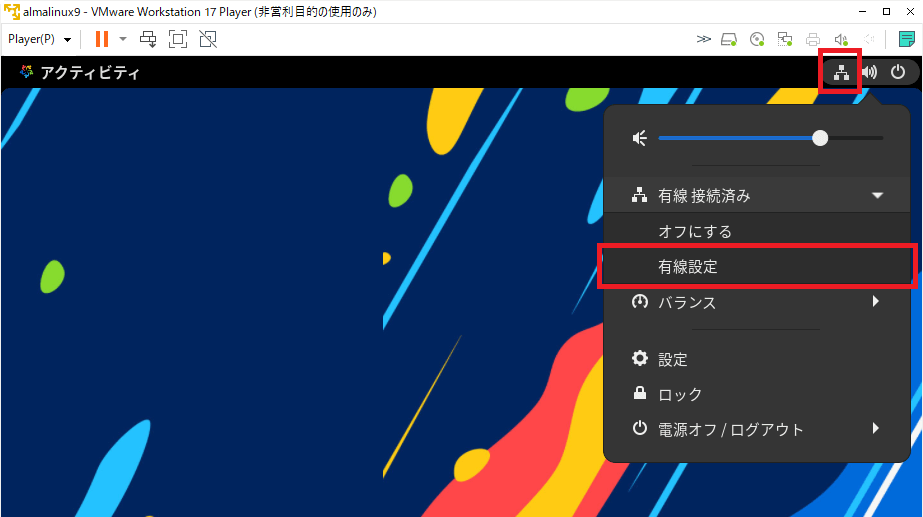
Task: Select オフにする to disable wired connection
Action: point(695,231)
